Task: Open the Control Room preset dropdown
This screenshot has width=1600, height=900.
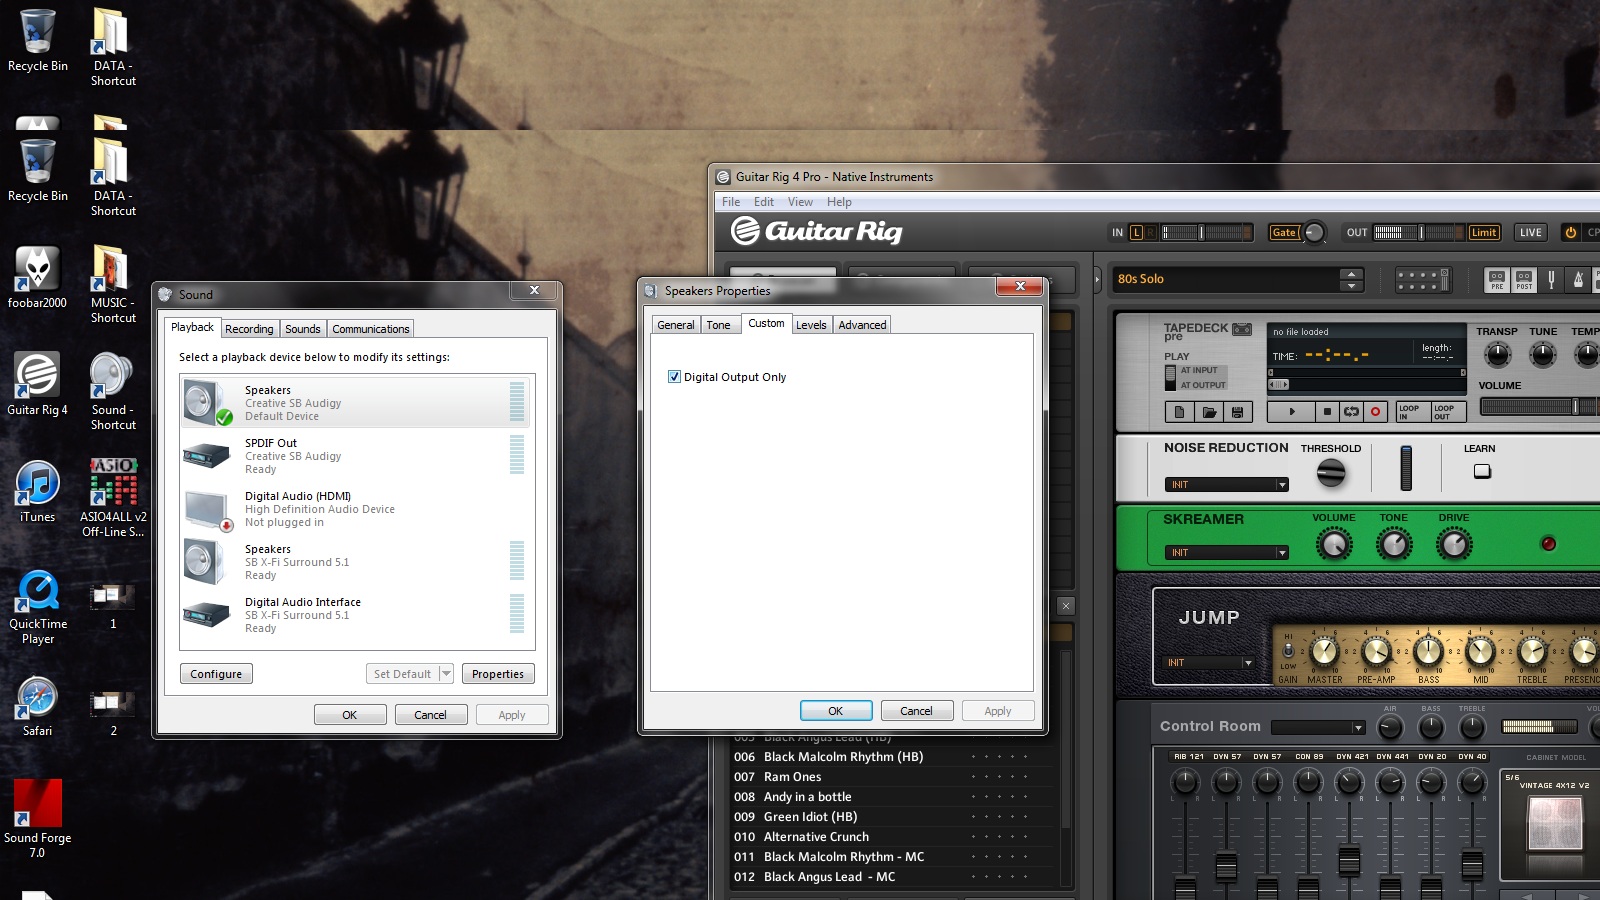Action: [1318, 727]
